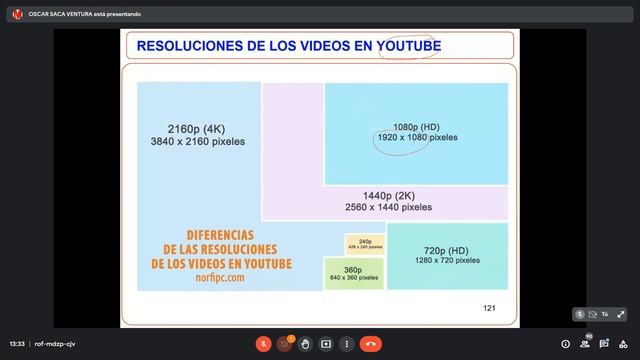The image size is (640, 360).
Task: Click the '240p' small box label
Action: click(x=365, y=242)
